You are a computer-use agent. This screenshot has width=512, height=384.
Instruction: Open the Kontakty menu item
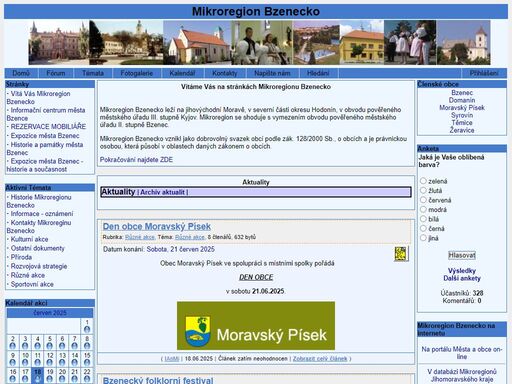(225, 73)
